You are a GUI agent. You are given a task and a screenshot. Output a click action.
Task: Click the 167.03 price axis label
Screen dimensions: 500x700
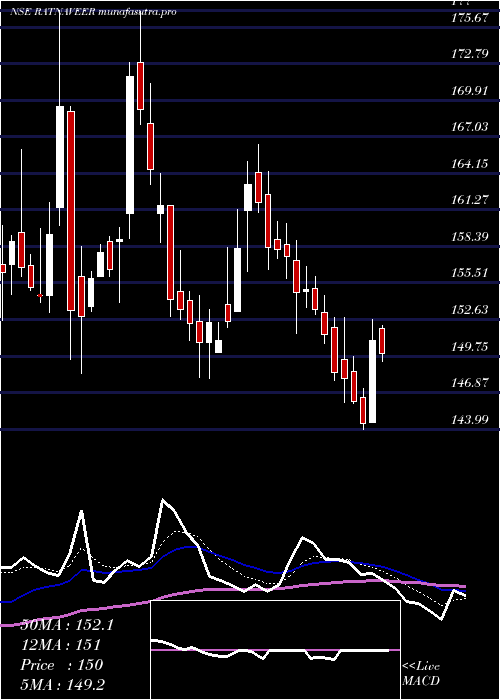pyautogui.click(x=470, y=128)
